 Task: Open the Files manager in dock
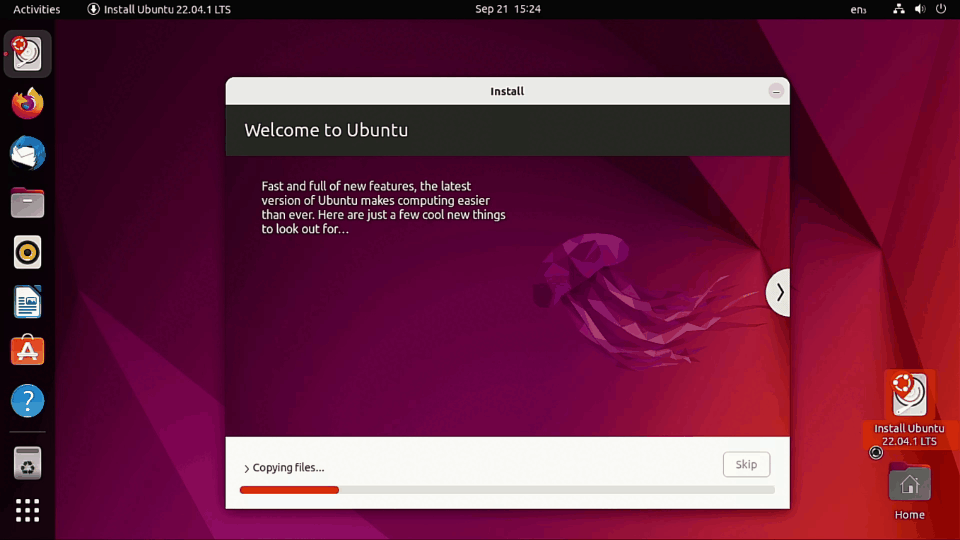coord(27,203)
